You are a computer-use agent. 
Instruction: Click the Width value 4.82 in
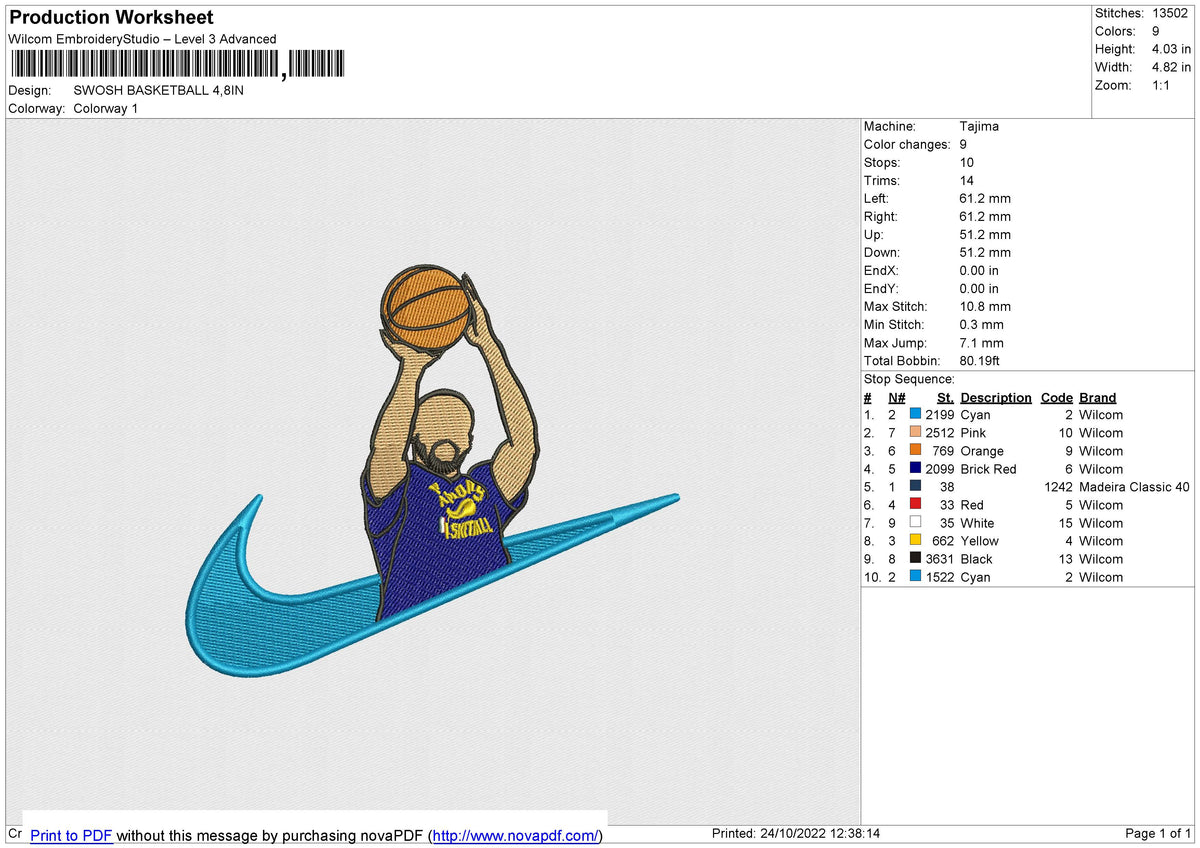[1171, 67]
